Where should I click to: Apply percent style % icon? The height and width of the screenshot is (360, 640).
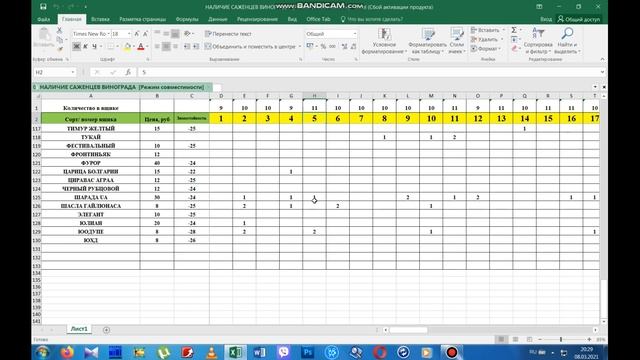(x=323, y=47)
